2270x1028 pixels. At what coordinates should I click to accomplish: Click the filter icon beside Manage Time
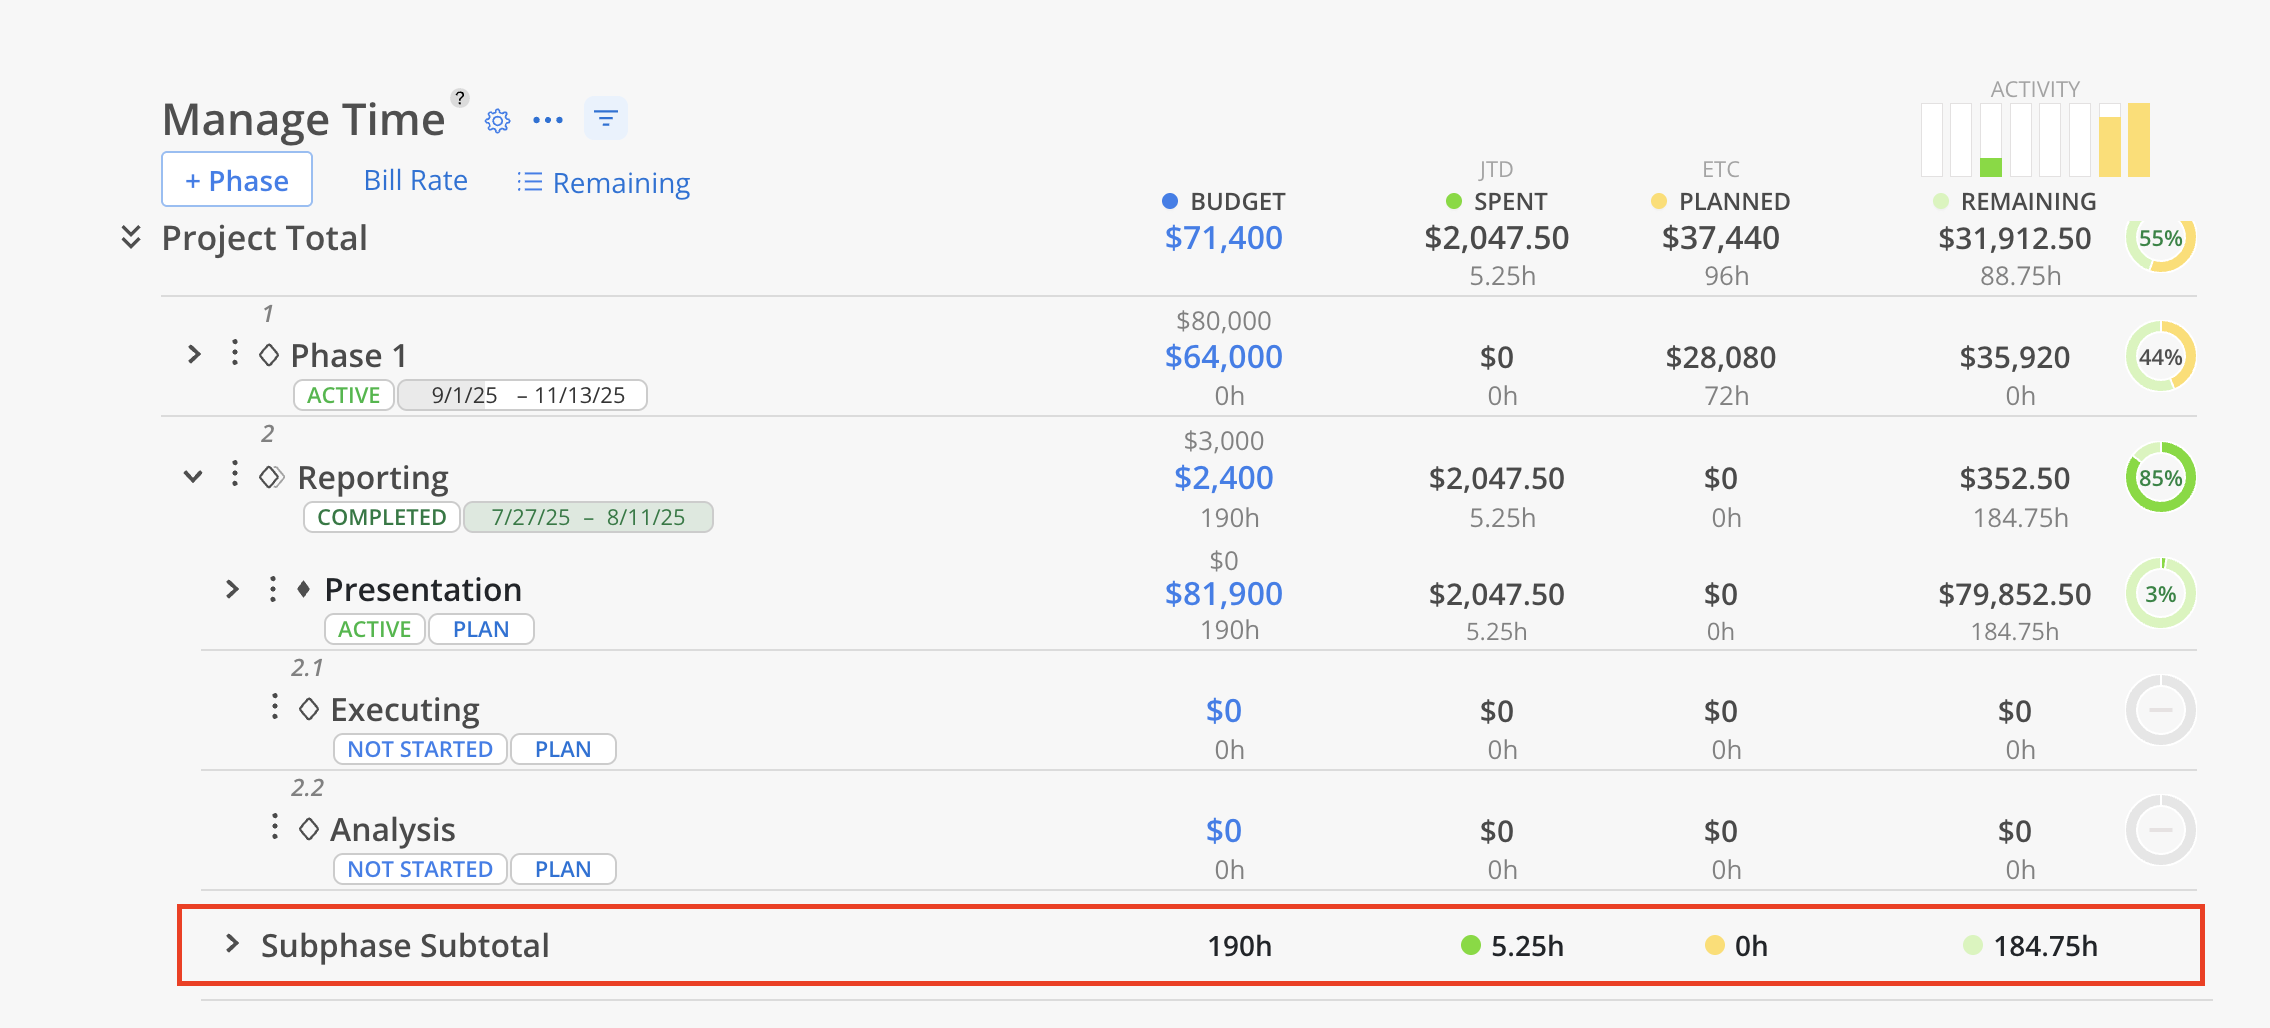(x=605, y=119)
